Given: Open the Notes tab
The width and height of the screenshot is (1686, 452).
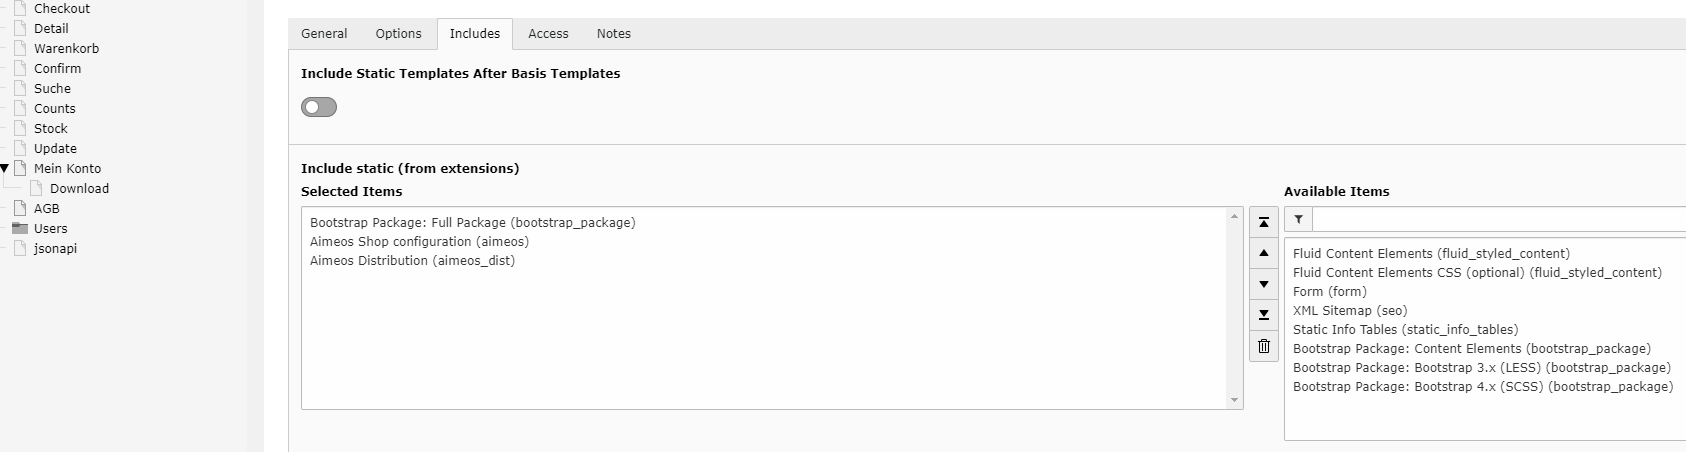Looking at the screenshot, I should pyautogui.click(x=614, y=33).
